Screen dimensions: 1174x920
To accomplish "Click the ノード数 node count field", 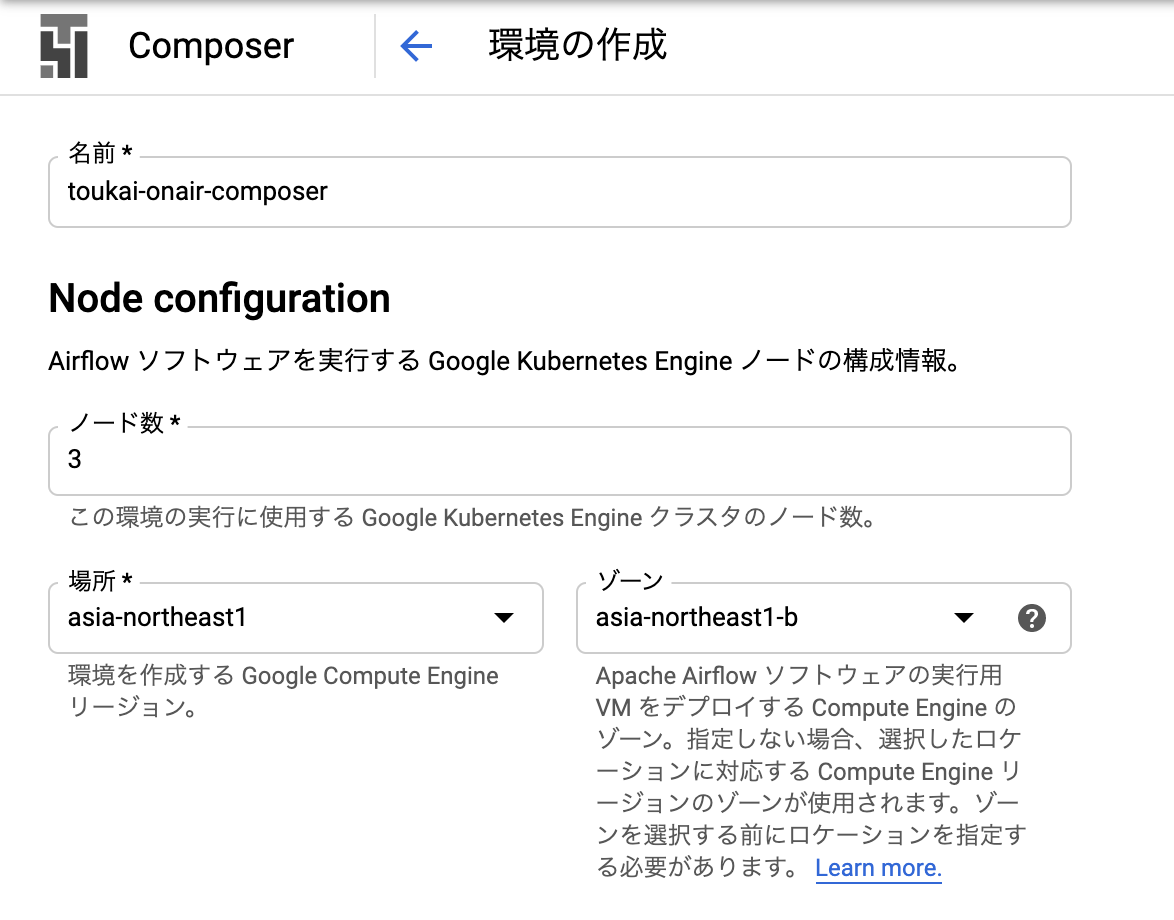I will (x=560, y=461).
